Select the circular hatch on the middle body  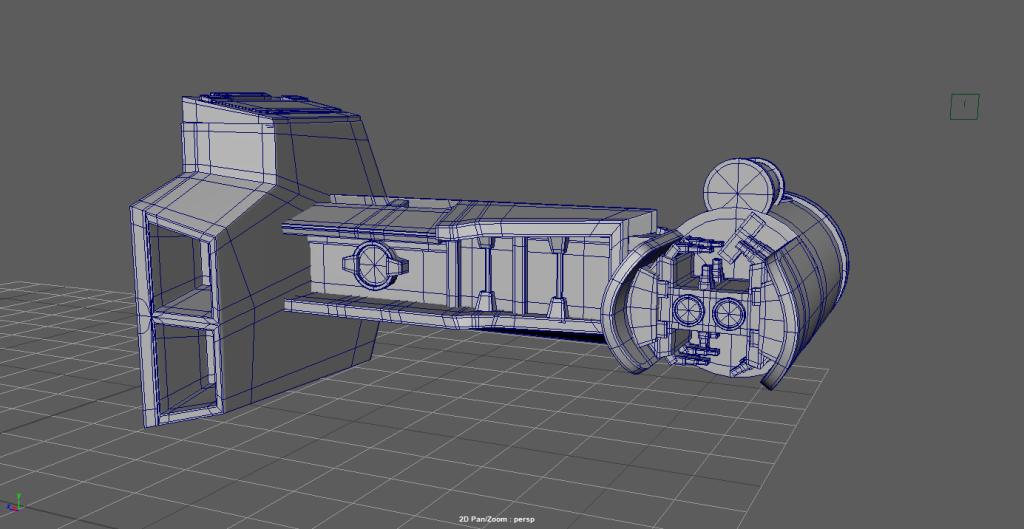376,264
